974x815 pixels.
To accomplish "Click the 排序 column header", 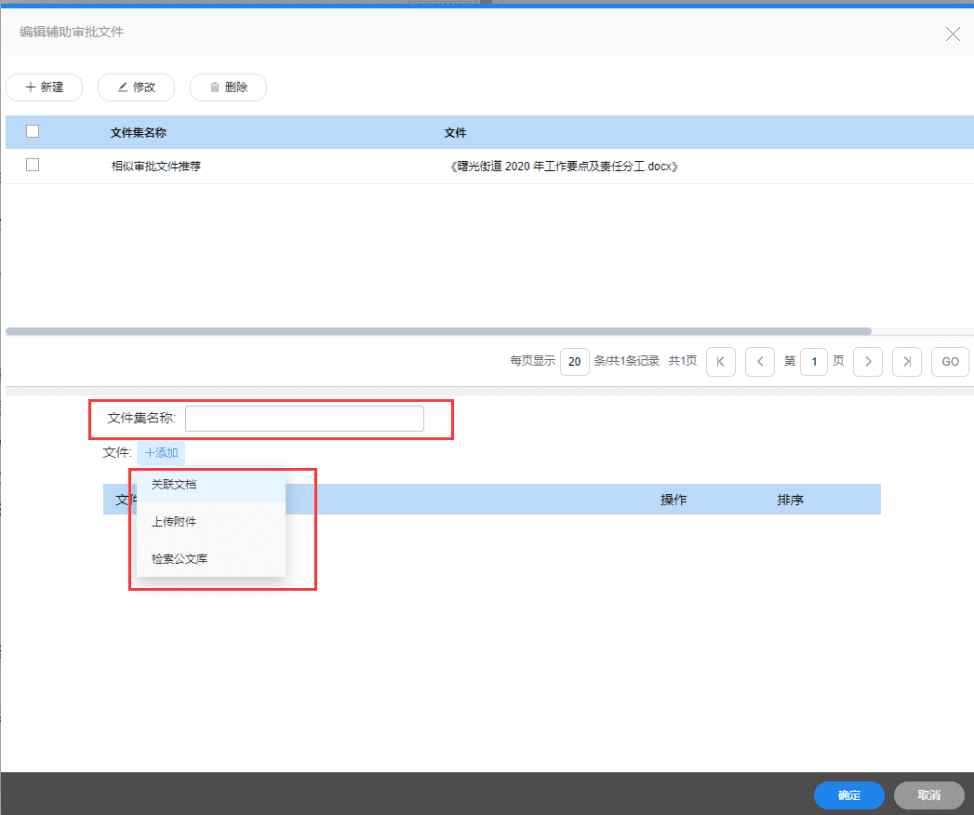I will click(790, 499).
